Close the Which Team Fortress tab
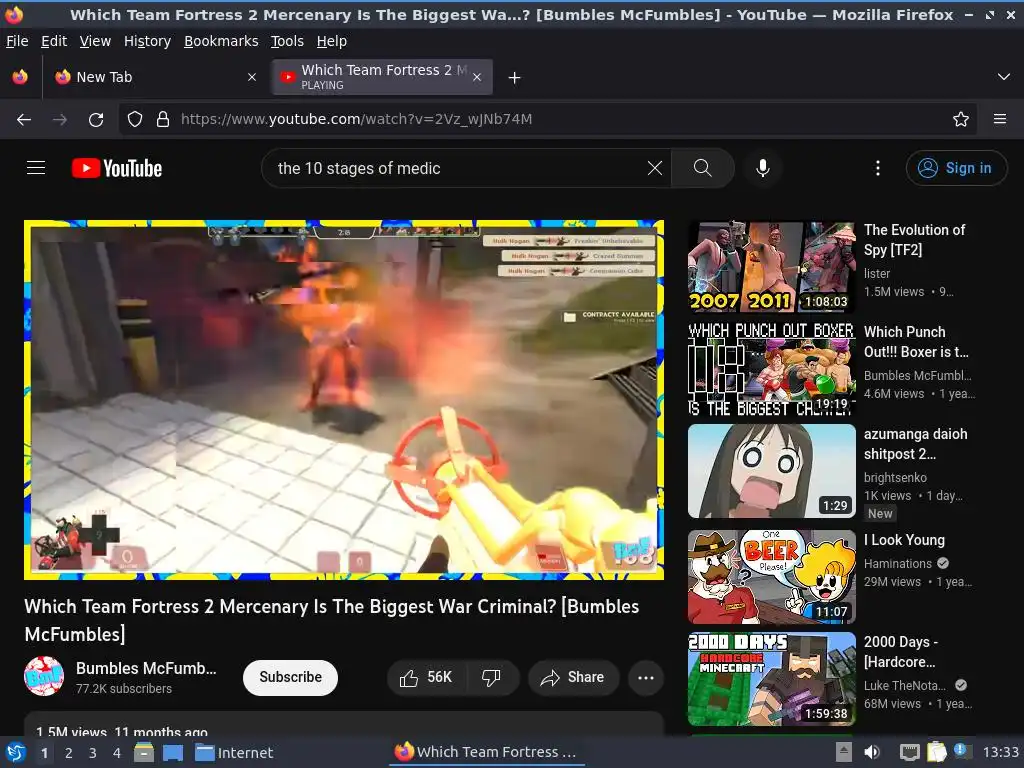This screenshot has height=768, width=1024. (x=477, y=77)
